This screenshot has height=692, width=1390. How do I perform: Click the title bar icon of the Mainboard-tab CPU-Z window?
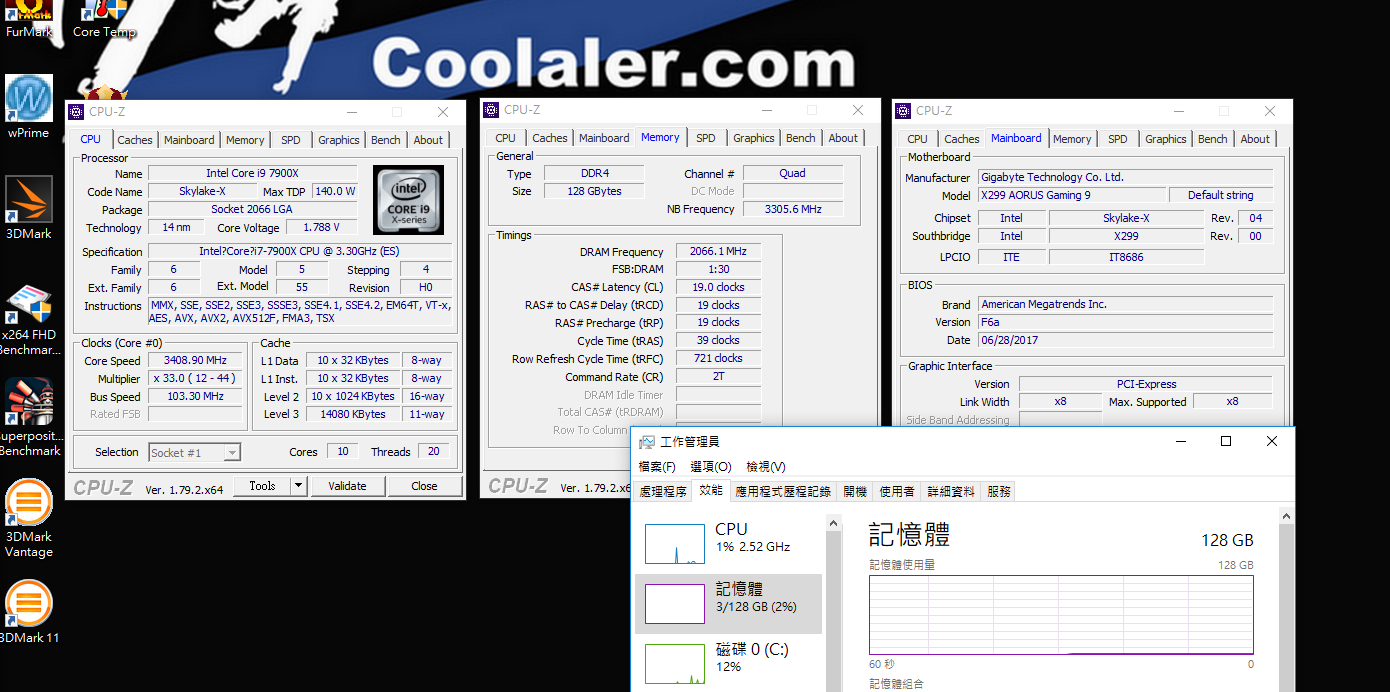click(x=903, y=111)
